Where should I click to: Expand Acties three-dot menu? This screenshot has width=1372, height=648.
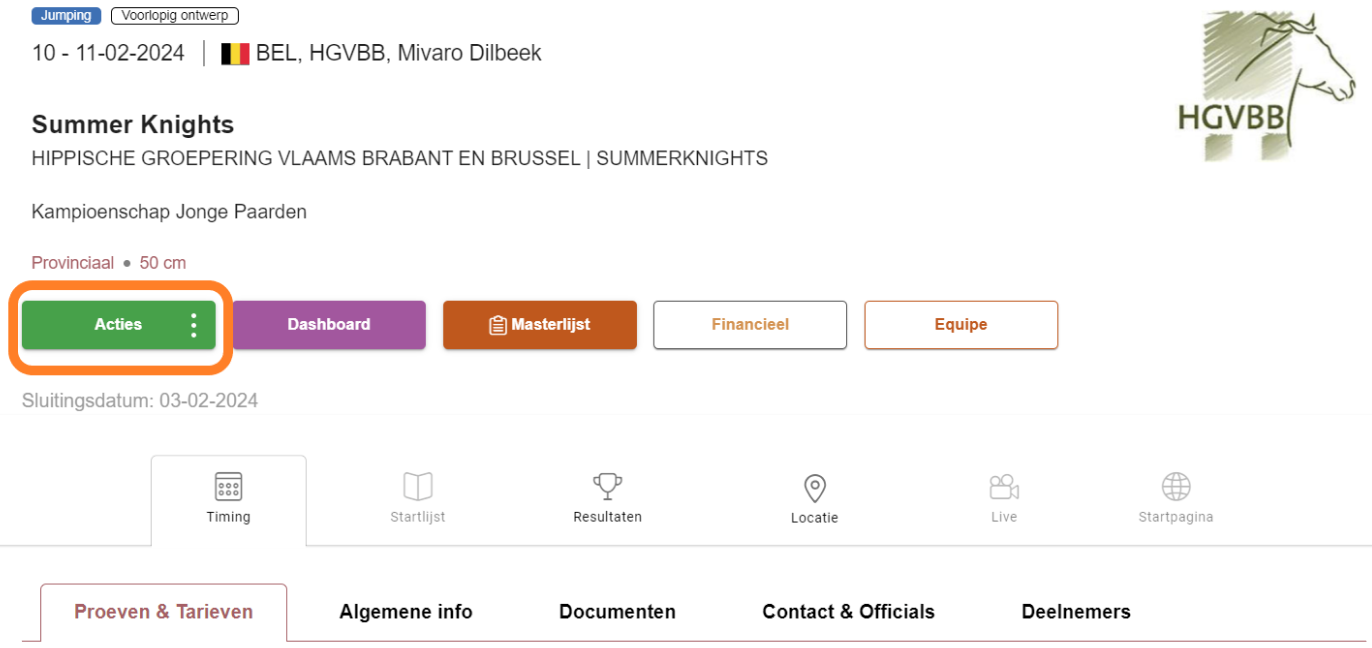pos(194,325)
